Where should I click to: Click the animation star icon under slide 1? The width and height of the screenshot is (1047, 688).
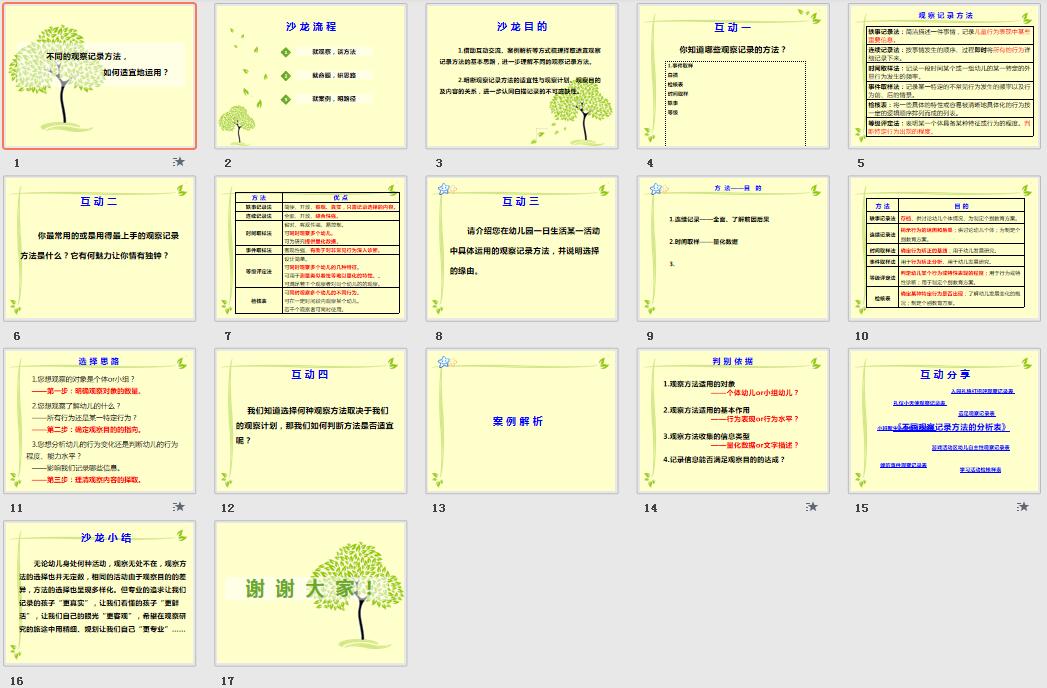click(179, 162)
